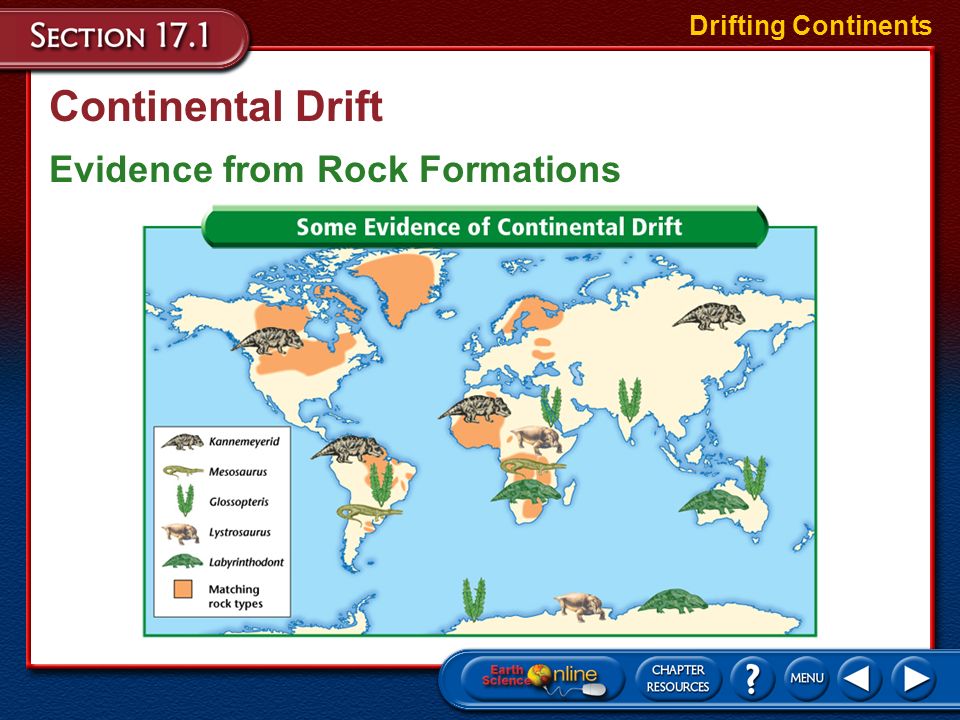
Task: Click the orange rock region on Greenland
Action: pyautogui.click(x=401, y=285)
